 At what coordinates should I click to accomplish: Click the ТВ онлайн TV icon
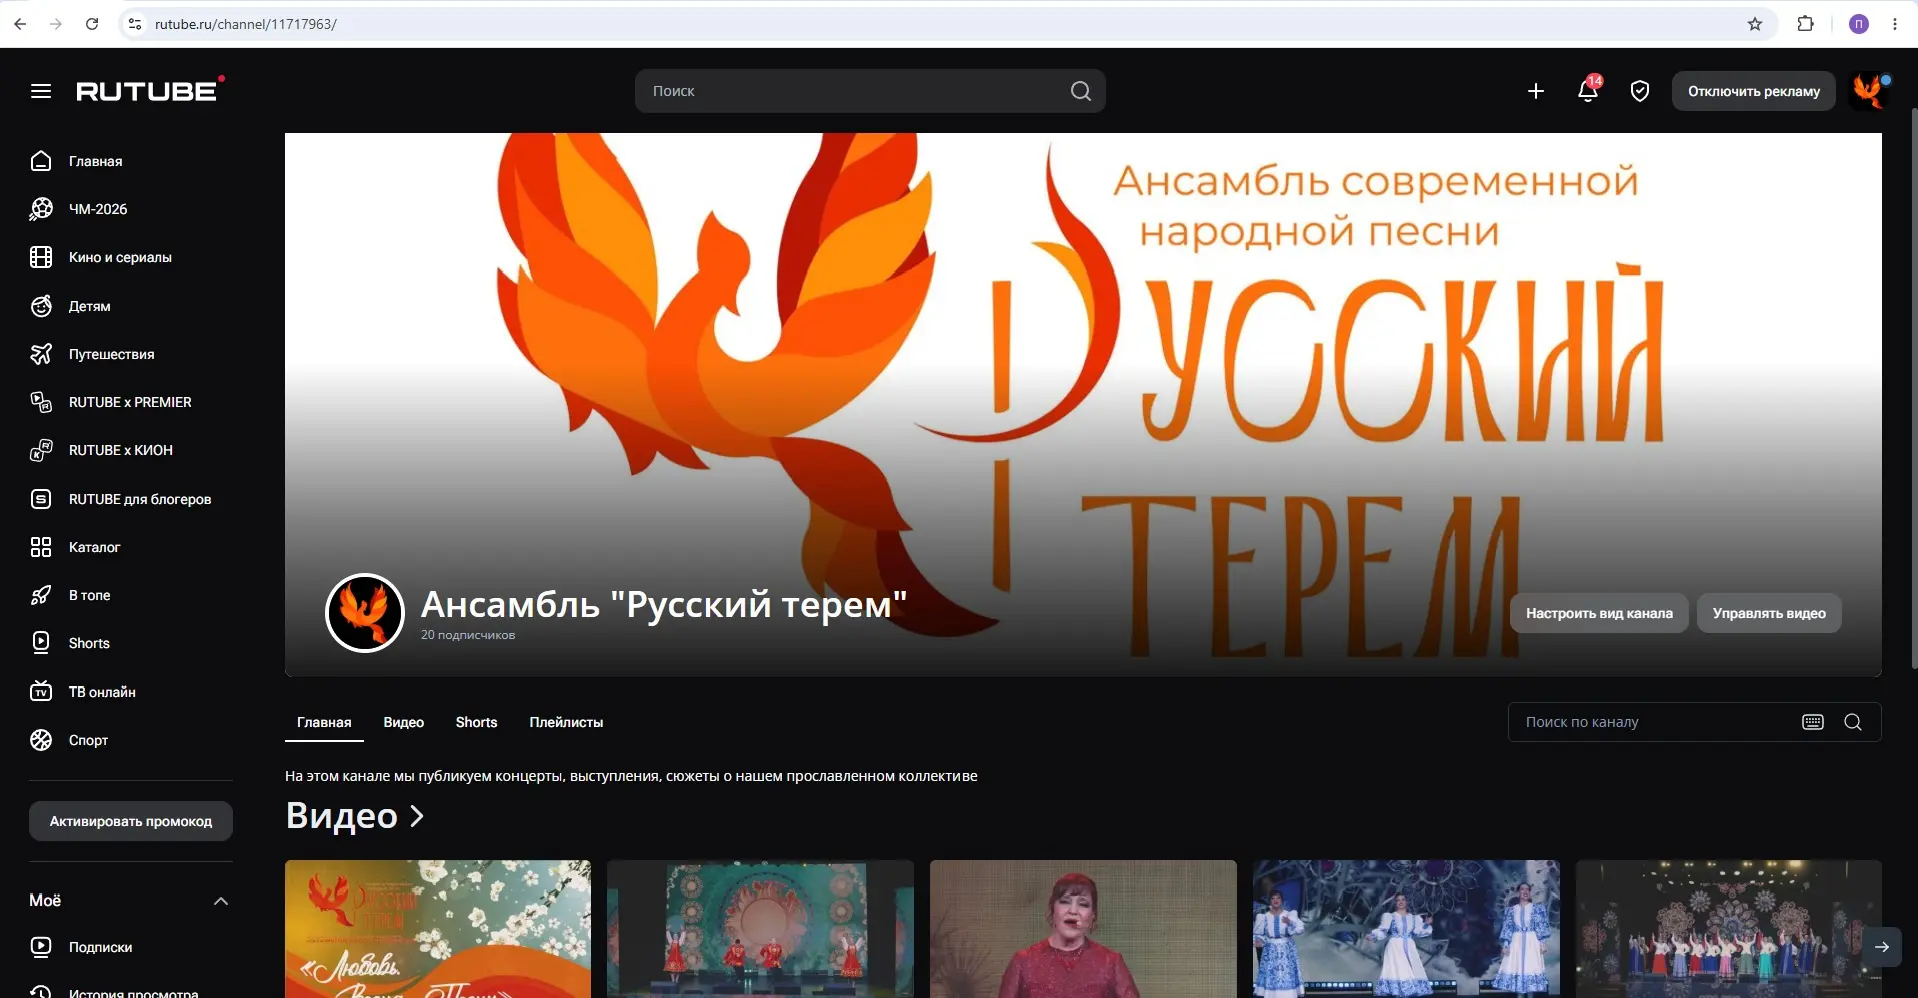pyautogui.click(x=41, y=692)
